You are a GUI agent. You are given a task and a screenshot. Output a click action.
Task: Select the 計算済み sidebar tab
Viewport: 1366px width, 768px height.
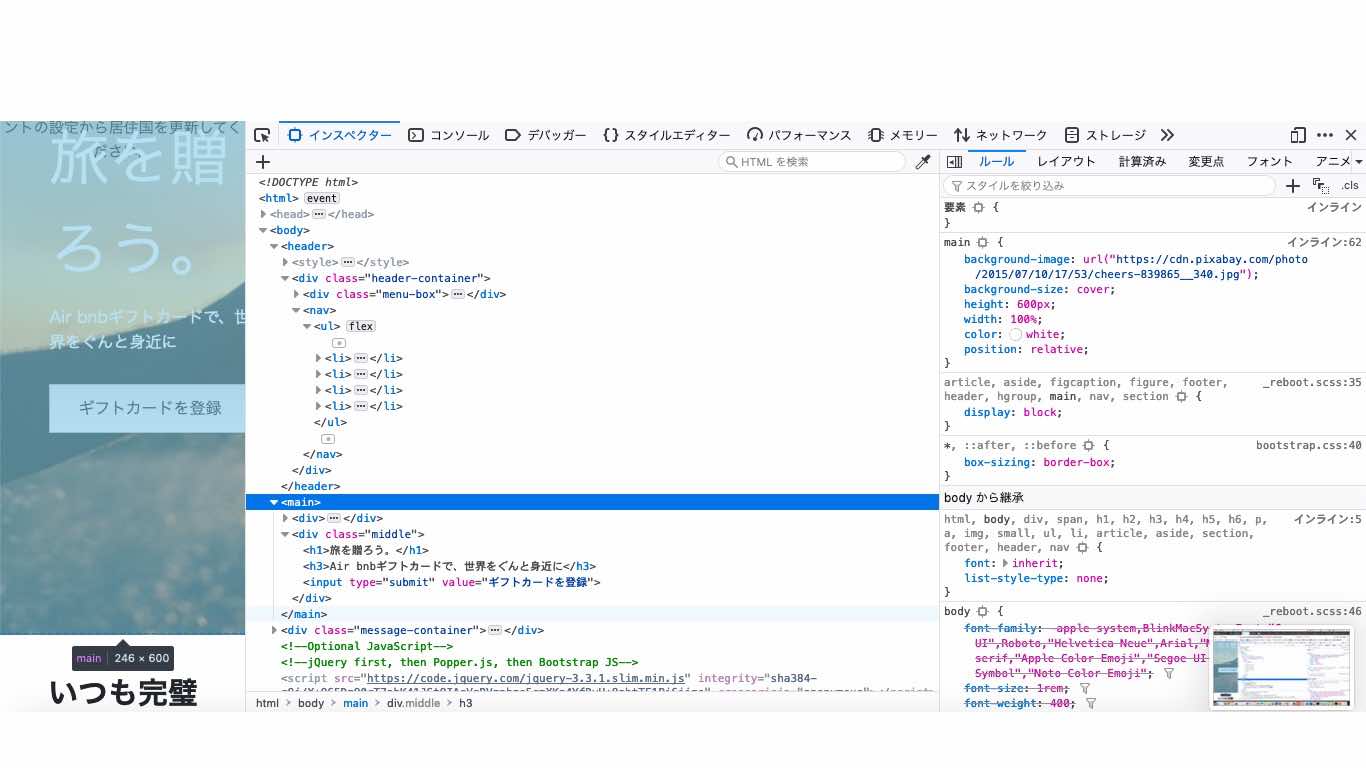point(1142,162)
